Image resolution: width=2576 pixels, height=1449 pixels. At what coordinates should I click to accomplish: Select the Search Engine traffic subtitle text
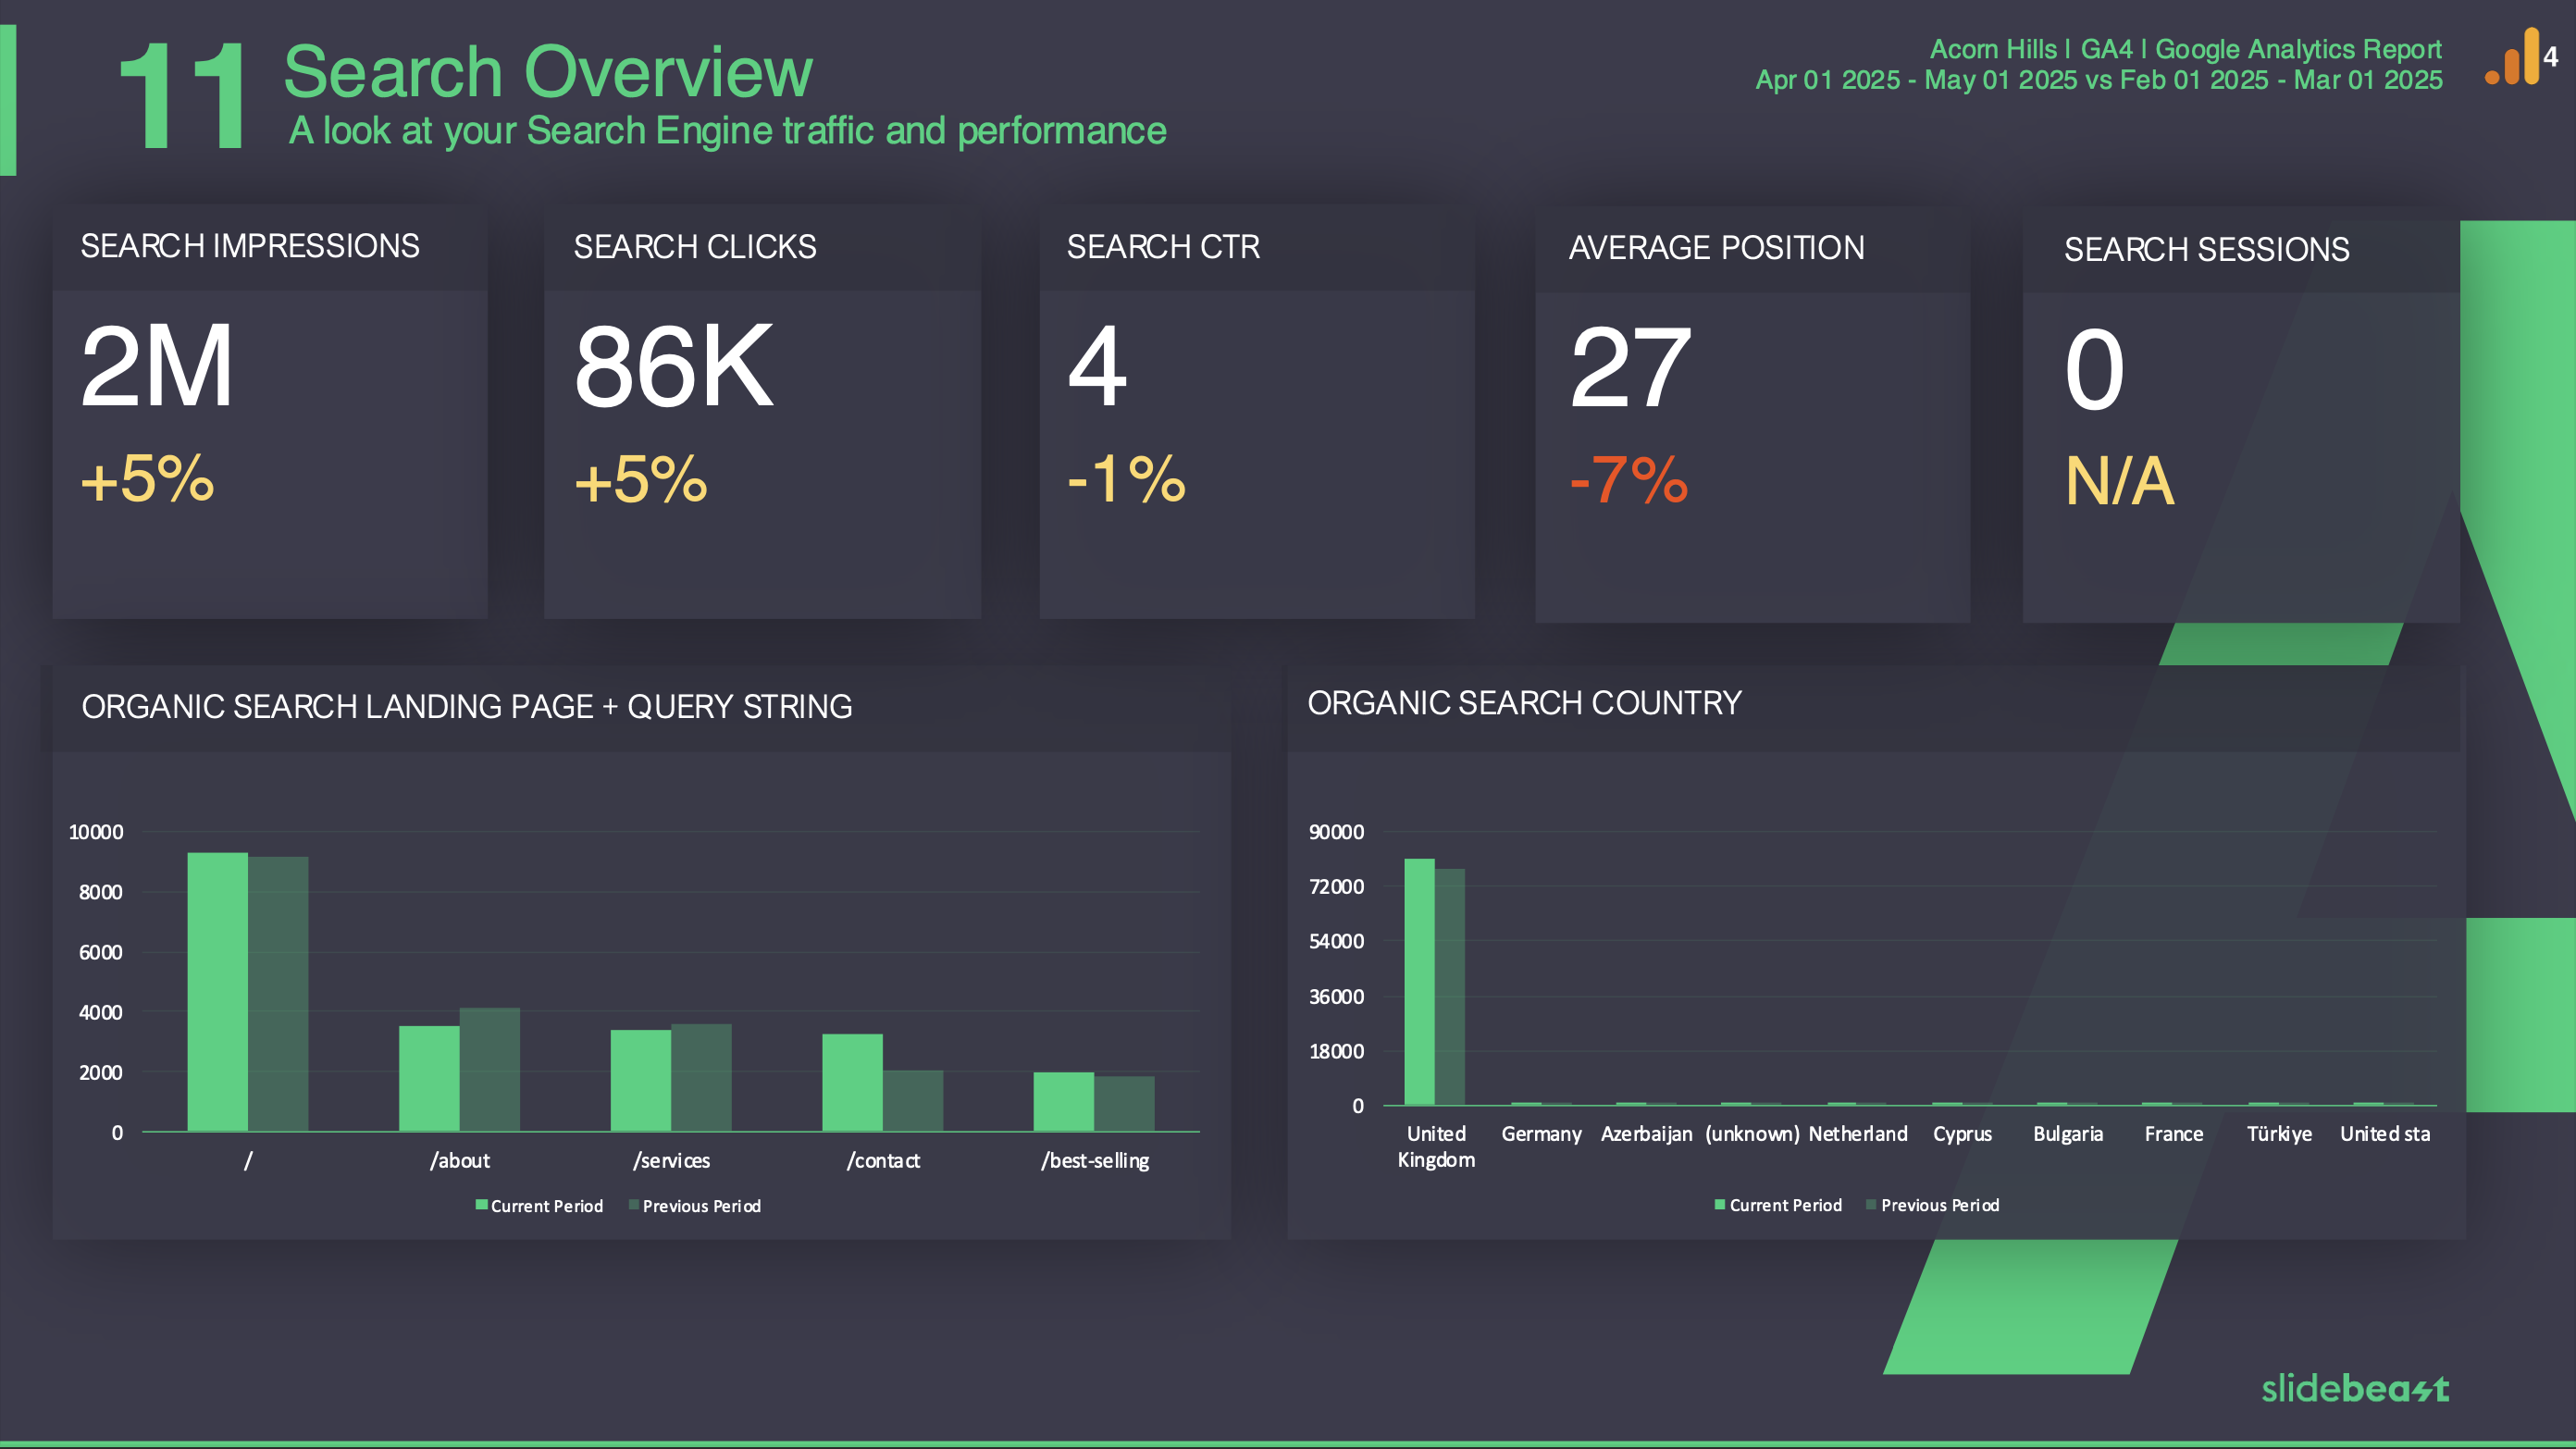pyautogui.click(x=727, y=131)
